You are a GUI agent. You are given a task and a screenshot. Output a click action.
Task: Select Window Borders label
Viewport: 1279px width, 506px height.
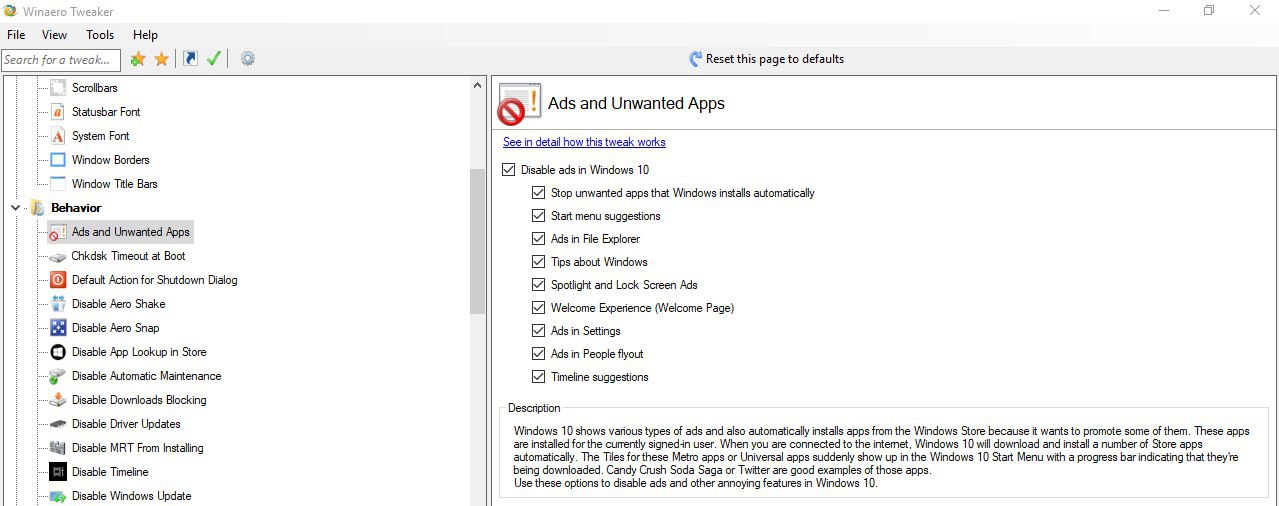coord(111,160)
